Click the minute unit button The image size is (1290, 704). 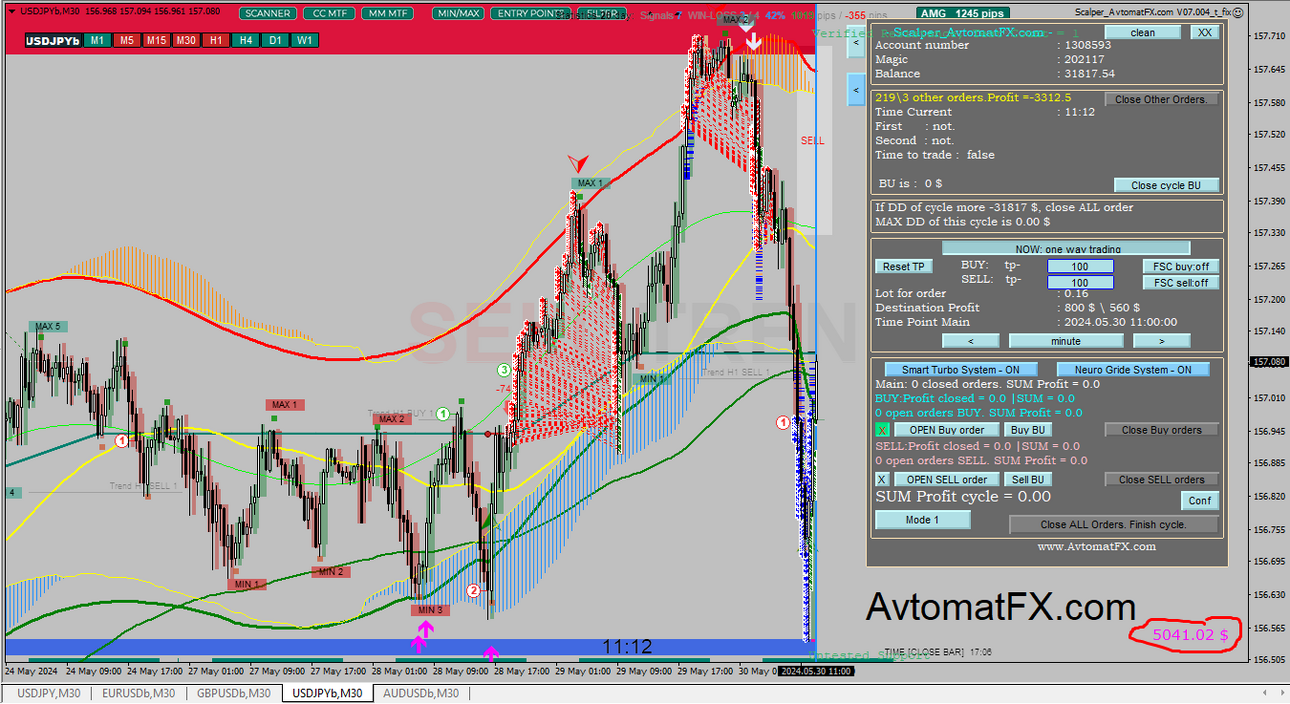pyautogui.click(x=1066, y=341)
